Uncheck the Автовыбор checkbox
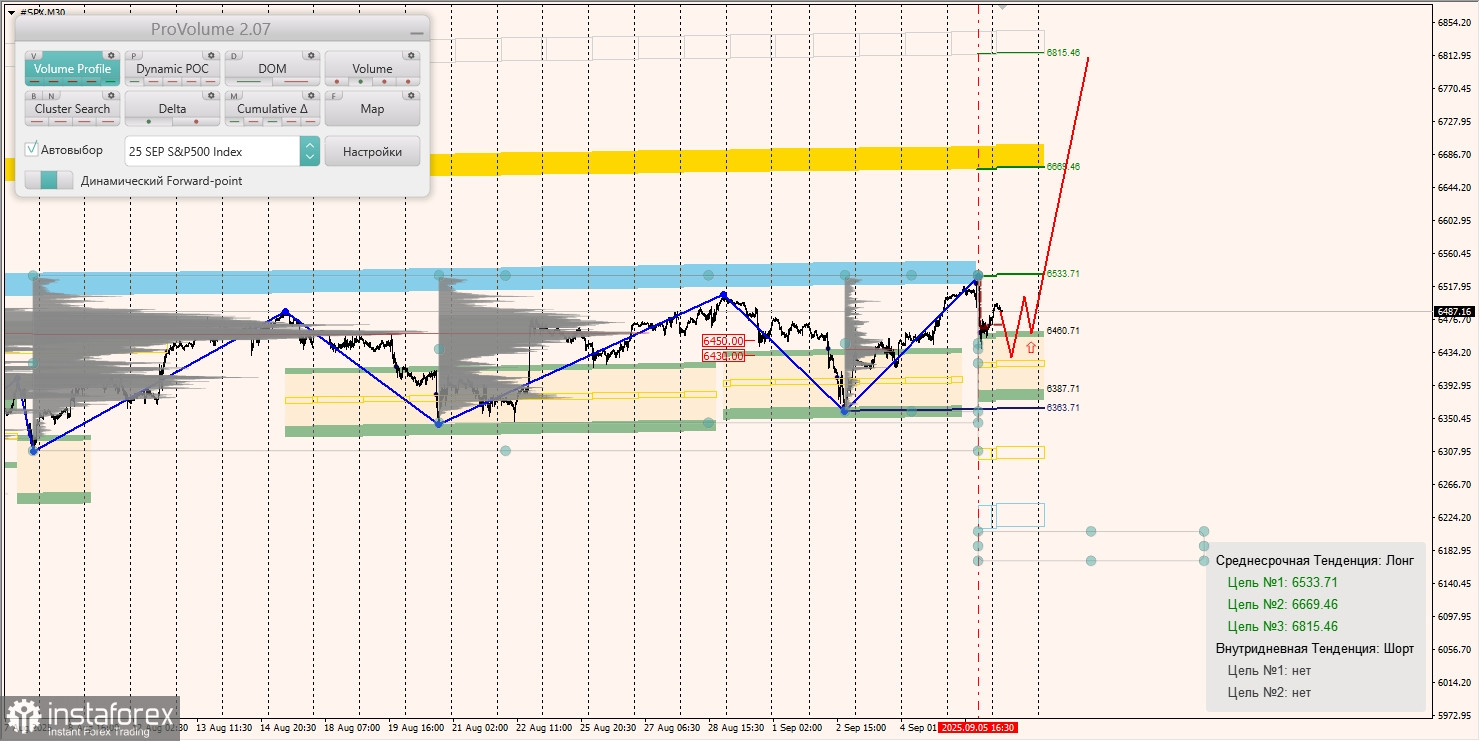The image size is (1480, 741). point(32,149)
